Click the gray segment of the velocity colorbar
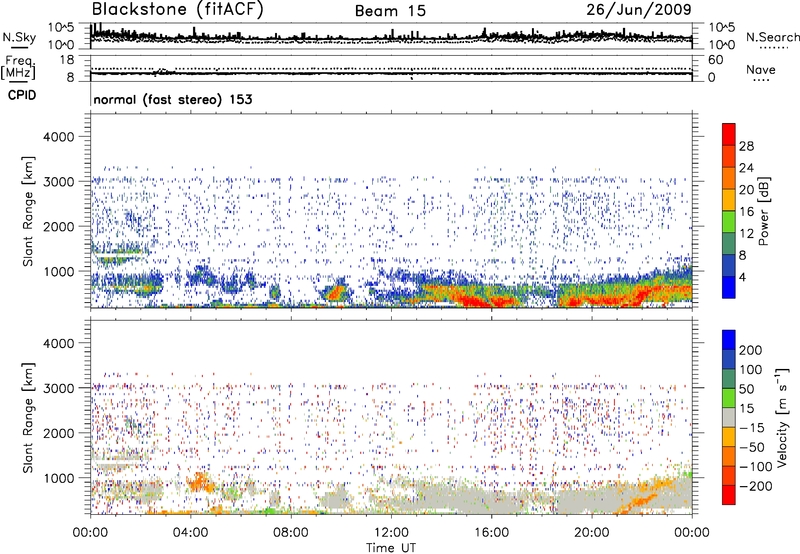 tap(729, 417)
